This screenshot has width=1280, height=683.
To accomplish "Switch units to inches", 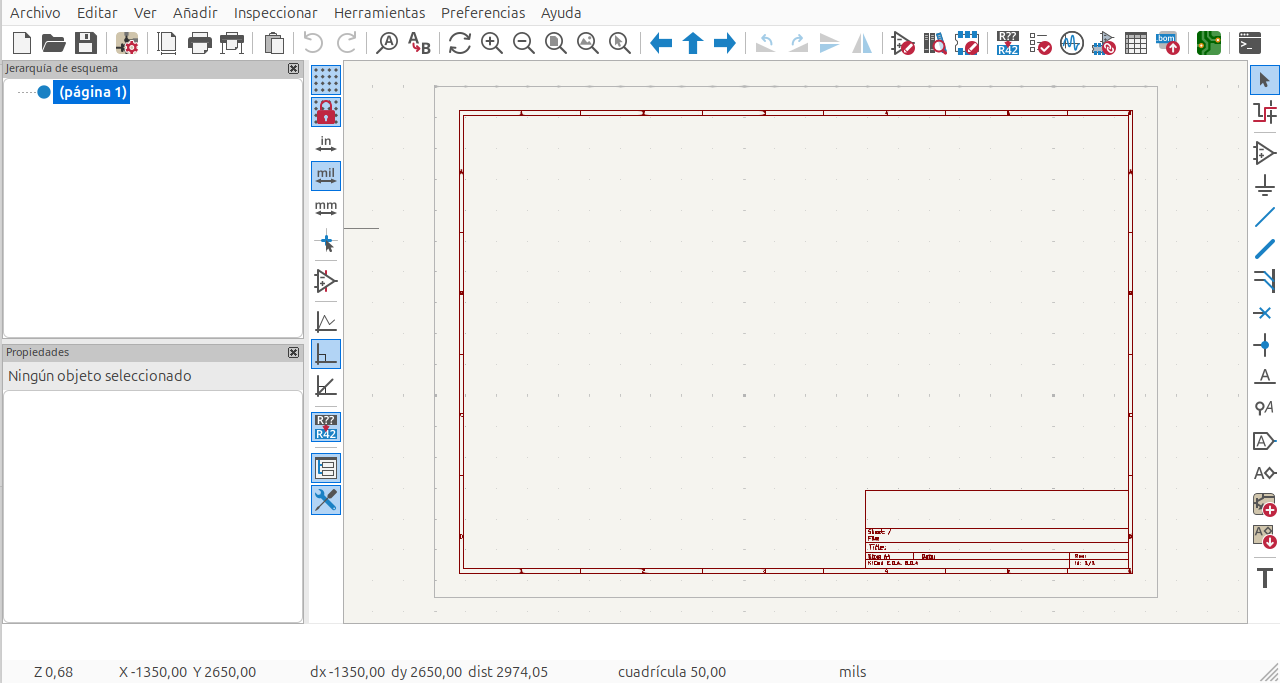I will coord(326,145).
